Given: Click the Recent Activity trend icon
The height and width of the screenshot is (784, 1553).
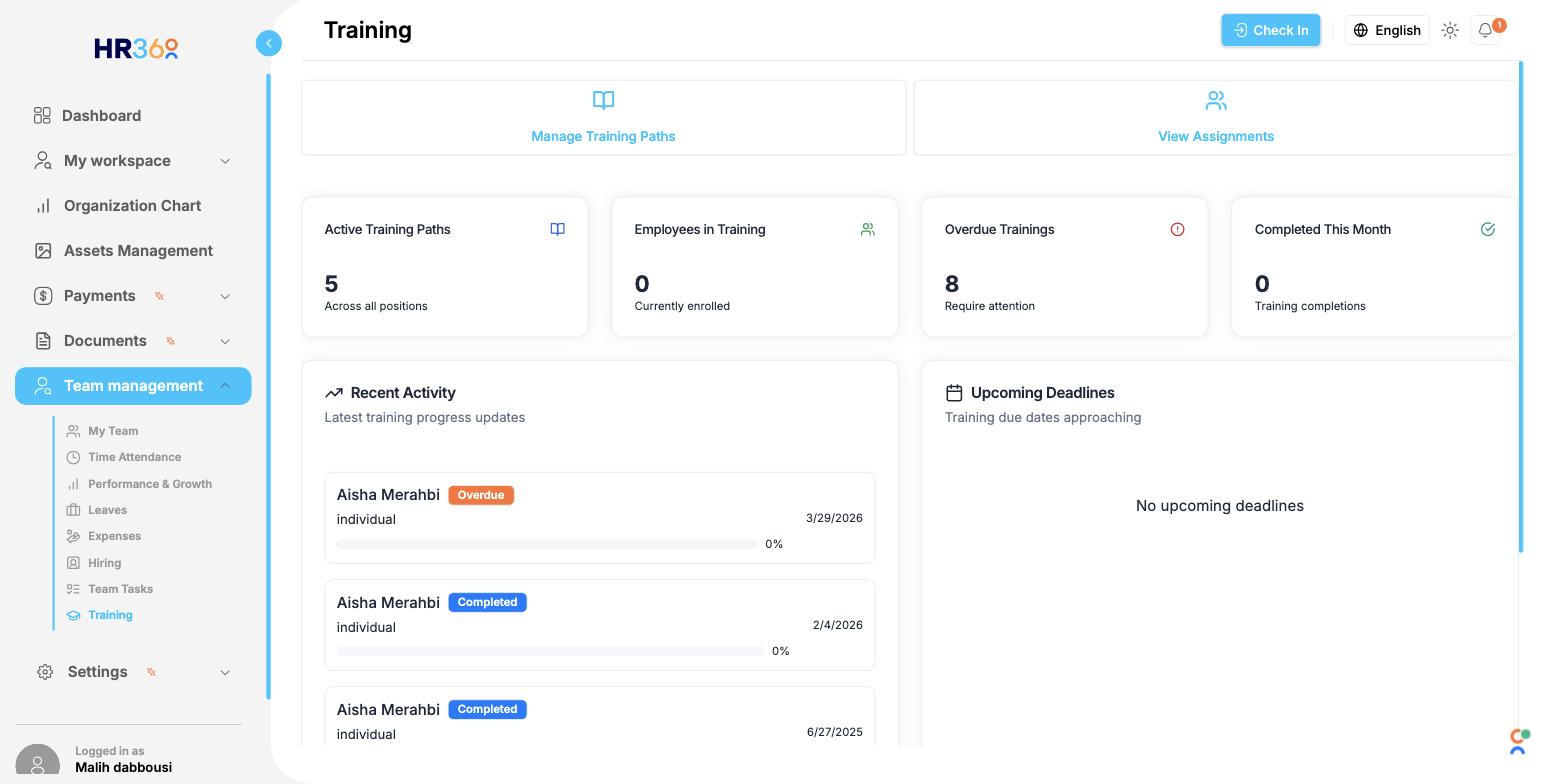Looking at the screenshot, I should (x=334, y=393).
